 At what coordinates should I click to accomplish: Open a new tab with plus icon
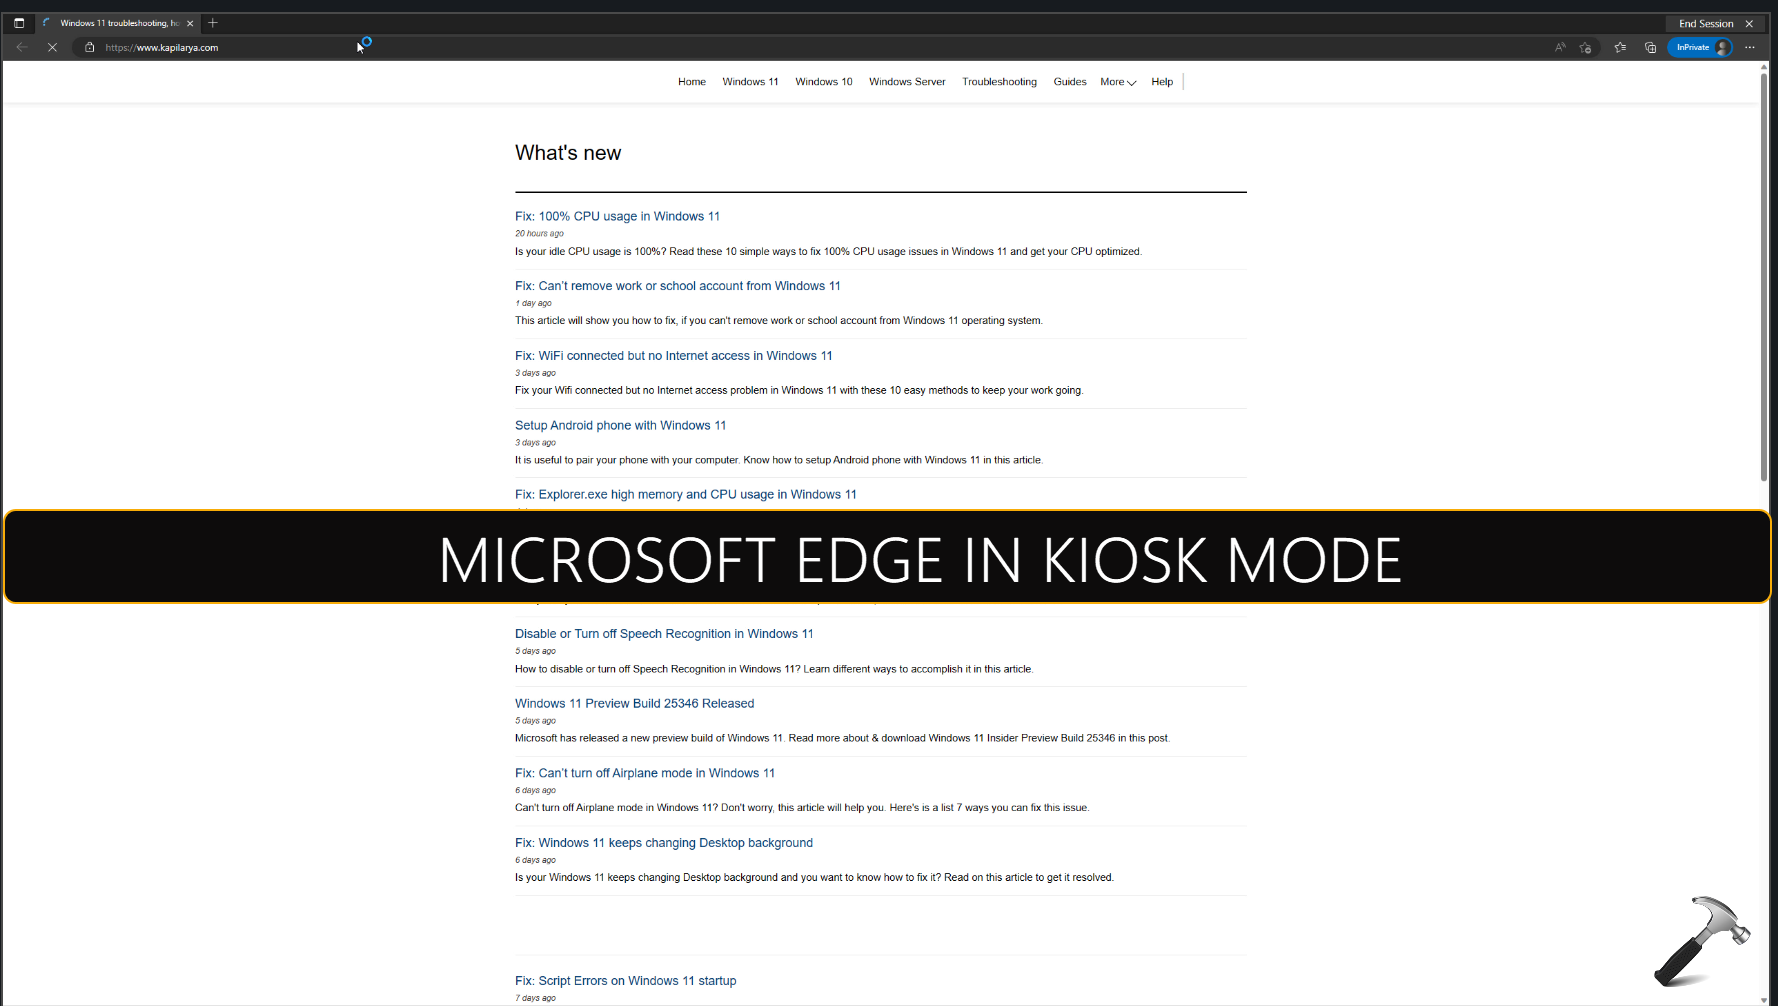point(213,23)
